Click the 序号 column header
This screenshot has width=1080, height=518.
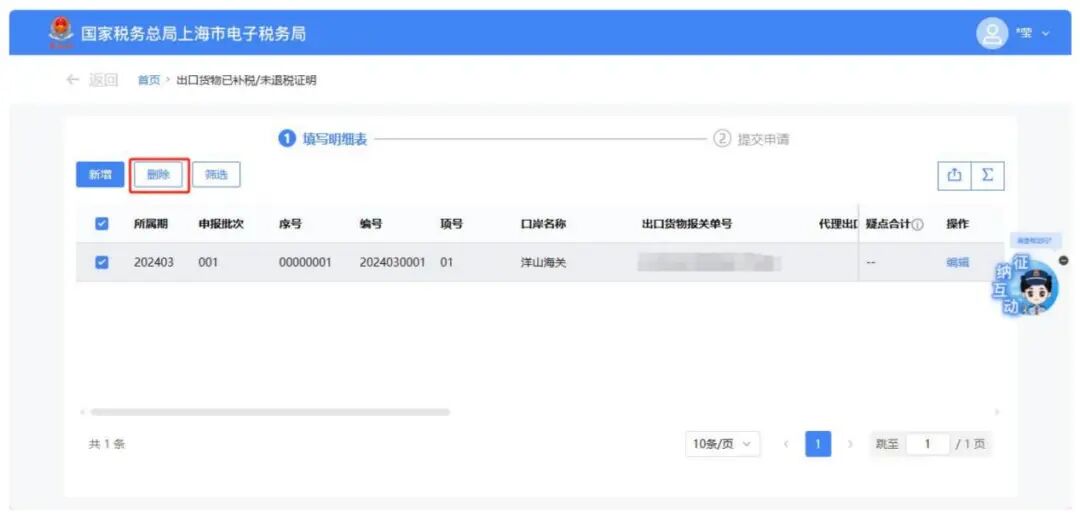[290, 224]
